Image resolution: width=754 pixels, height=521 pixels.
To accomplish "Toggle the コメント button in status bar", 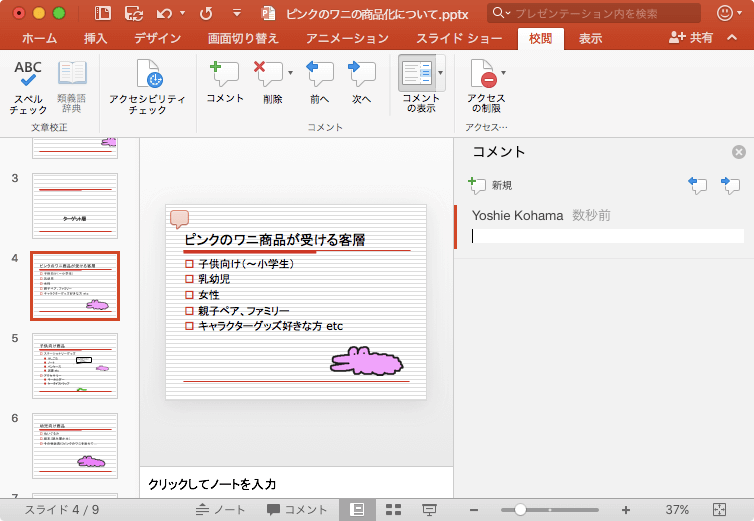I will (x=297, y=509).
